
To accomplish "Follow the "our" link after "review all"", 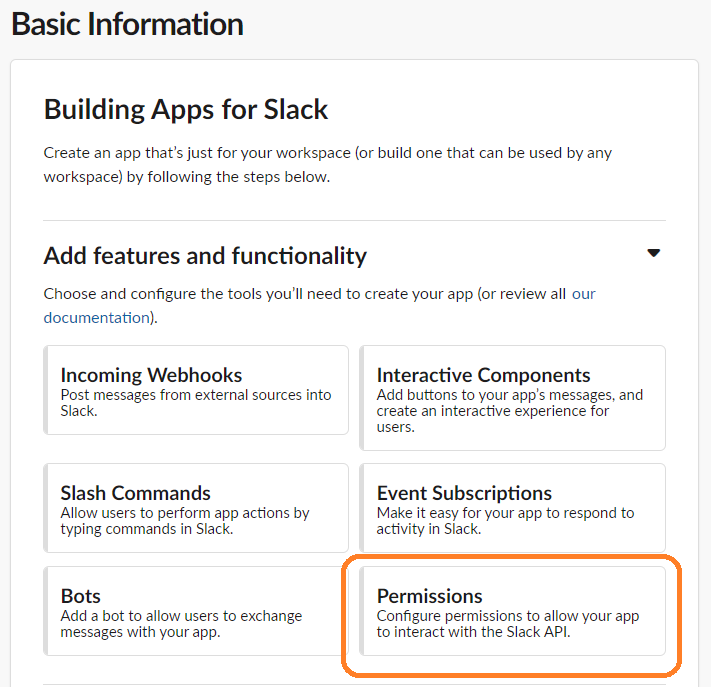I will [x=583, y=294].
